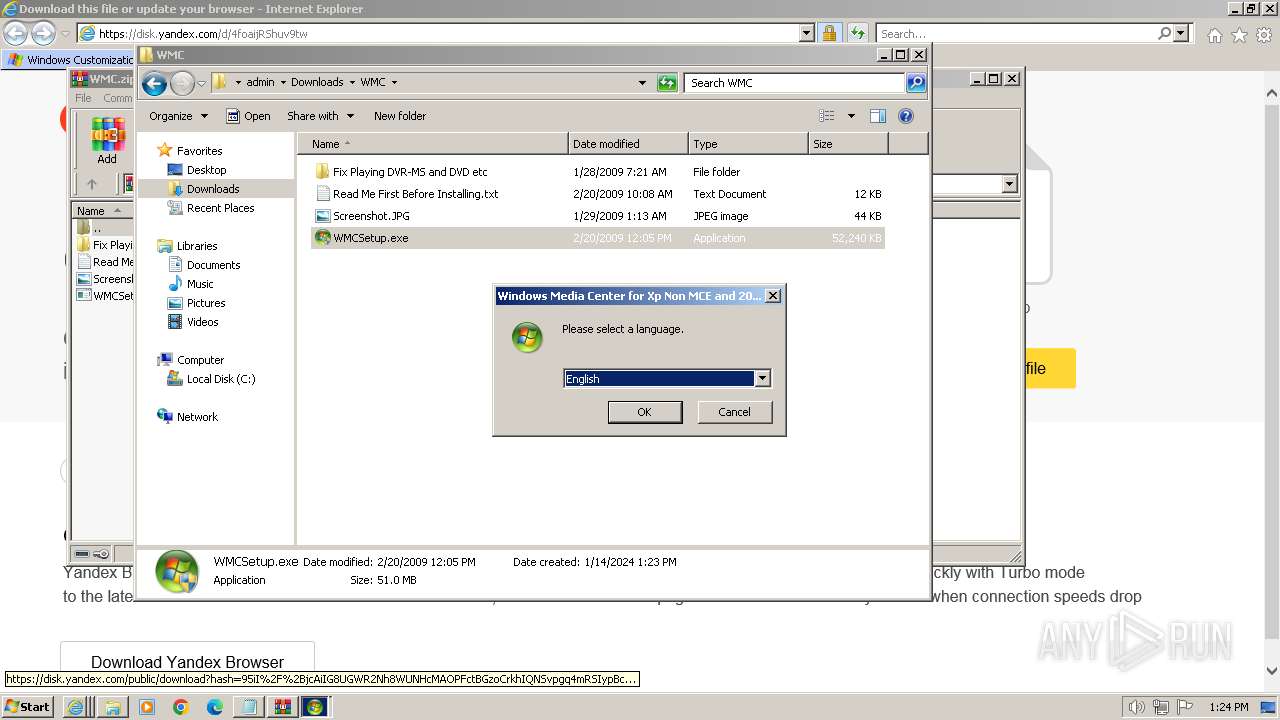The height and width of the screenshot is (720, 1280).
Task: Open Internet Explorer tools gear
Action: tap(1264, 35)
